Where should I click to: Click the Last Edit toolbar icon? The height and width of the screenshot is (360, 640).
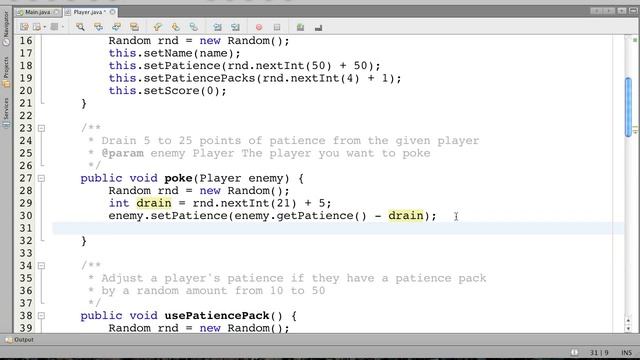coord(24,27)
